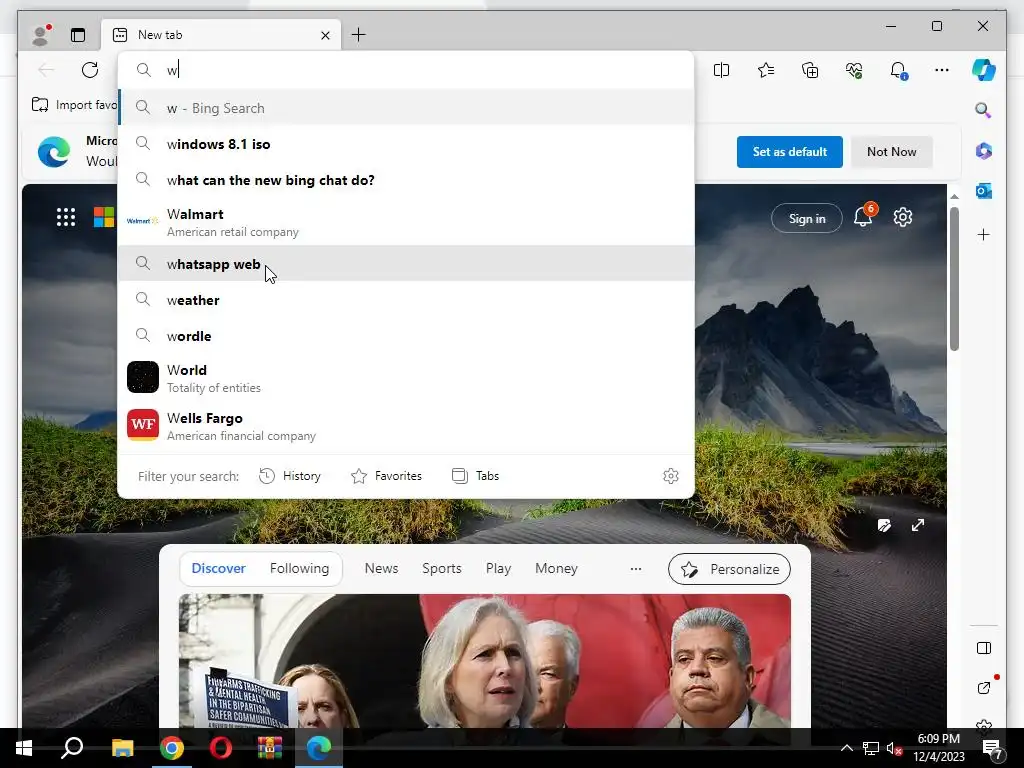Click Set as default button
1024x768 pixels.
(x=790, y=152)
